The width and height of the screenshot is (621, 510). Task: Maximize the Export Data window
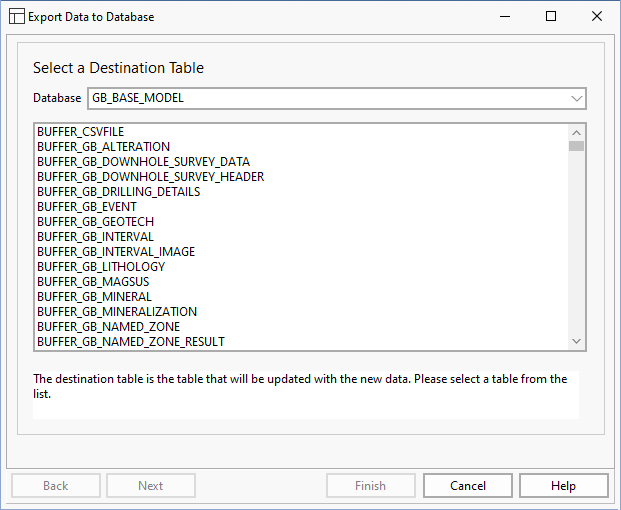[551, 17]
